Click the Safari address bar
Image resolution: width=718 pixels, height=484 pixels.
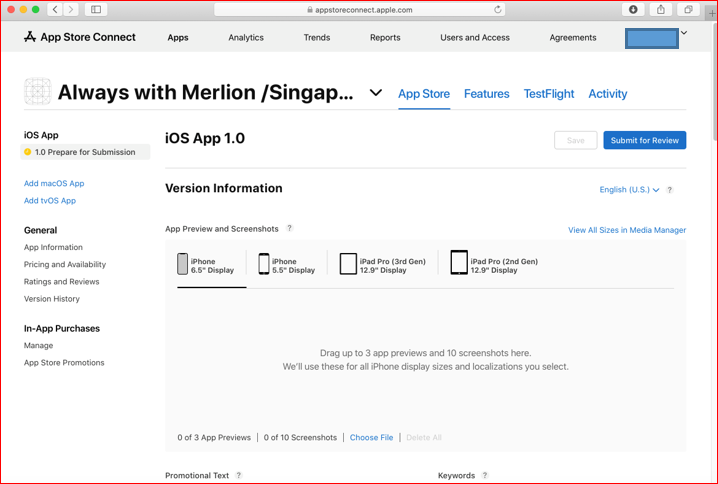(359, 10)
